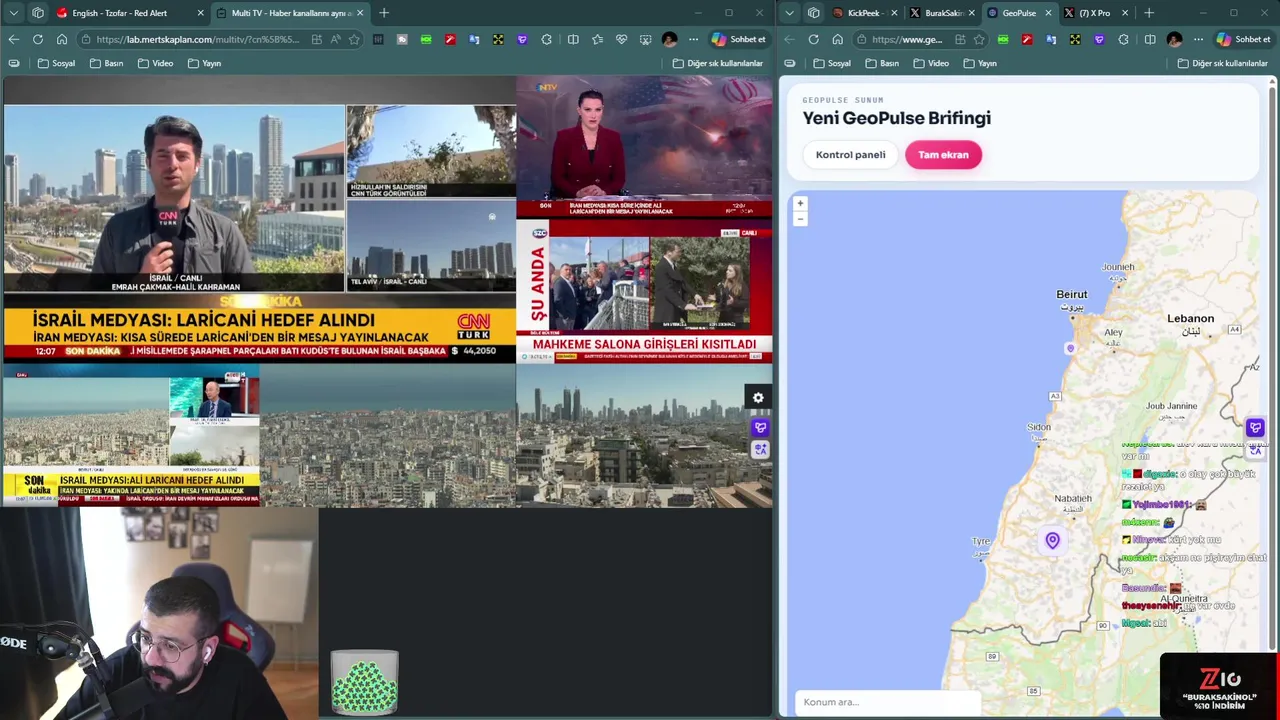
Task: Expand Basın bookmark folder in Multi TV window
Action: click(106, 63)
